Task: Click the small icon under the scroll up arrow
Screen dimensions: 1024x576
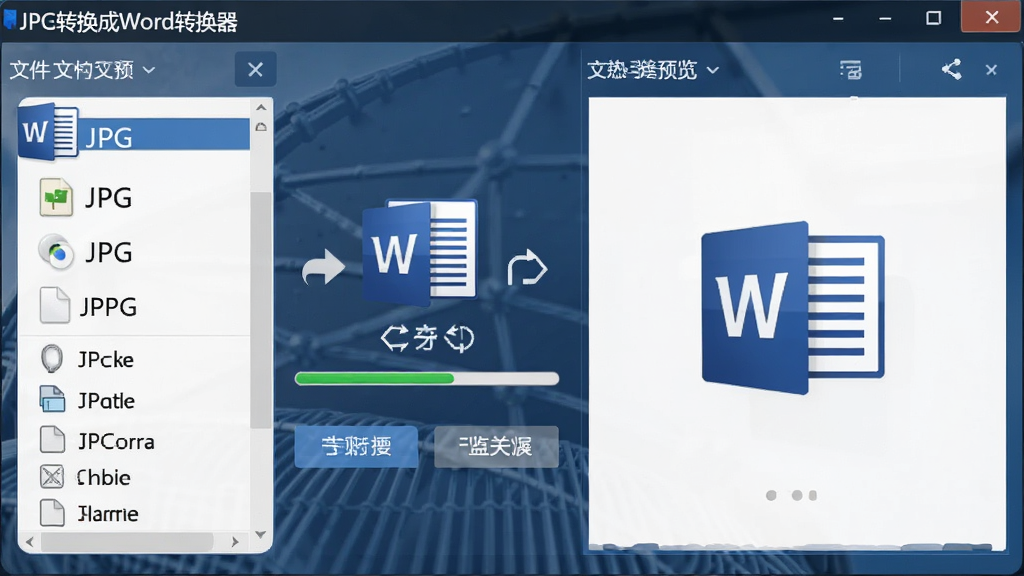Action: point(261,127)
